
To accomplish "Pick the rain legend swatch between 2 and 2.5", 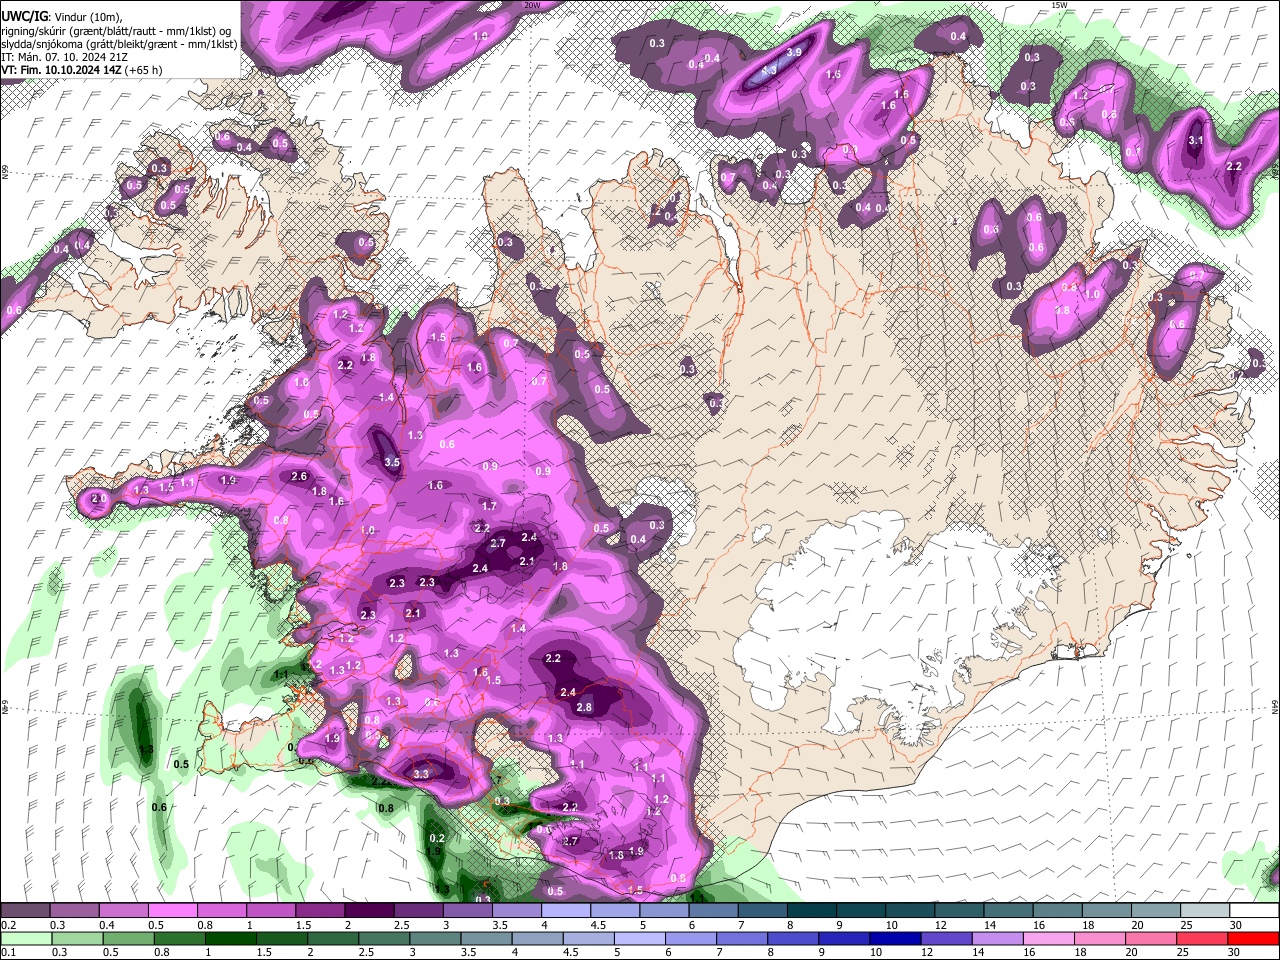I will click(x=332, y=938).
